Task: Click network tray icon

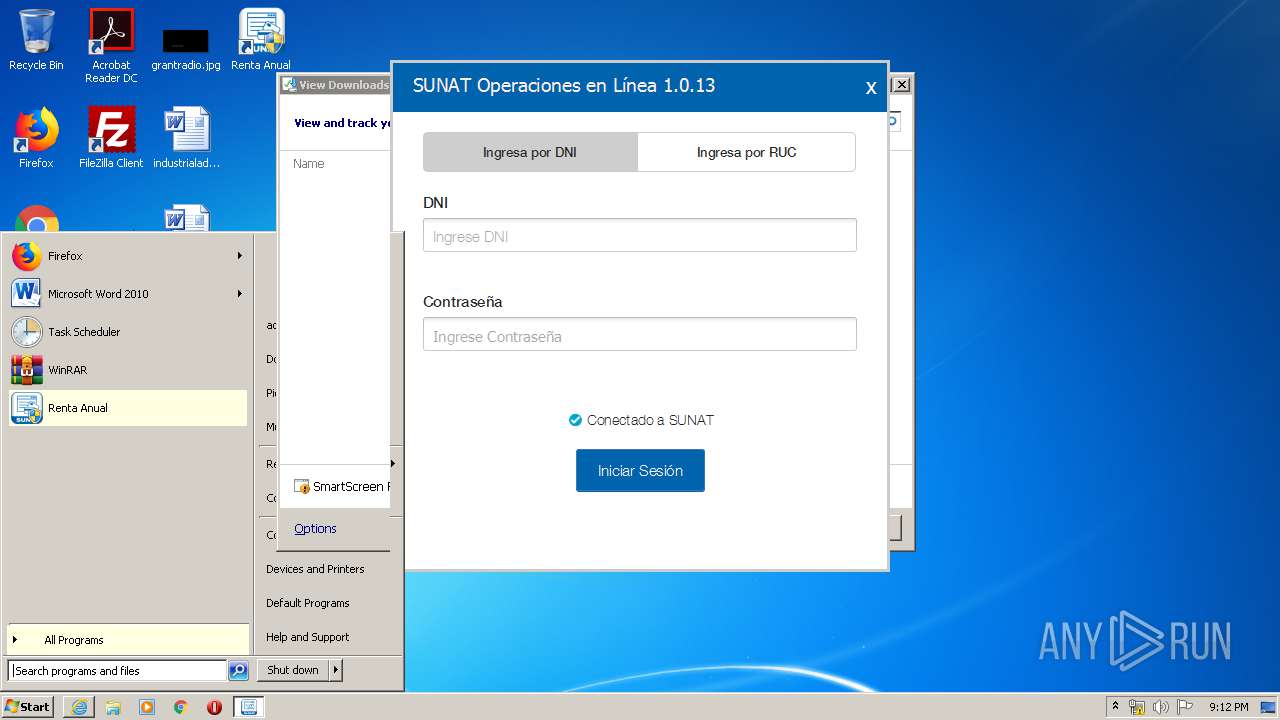Action: [1137, 707]
